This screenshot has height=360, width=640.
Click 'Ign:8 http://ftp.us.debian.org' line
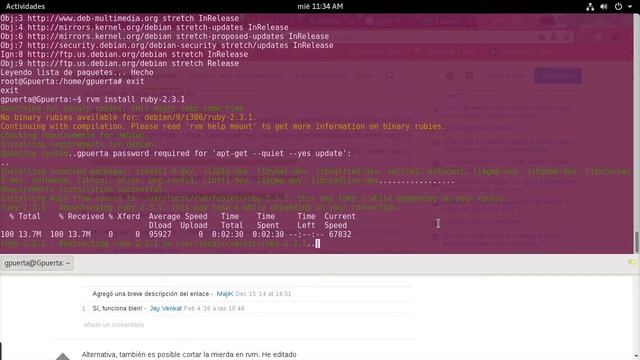point(124,54)
